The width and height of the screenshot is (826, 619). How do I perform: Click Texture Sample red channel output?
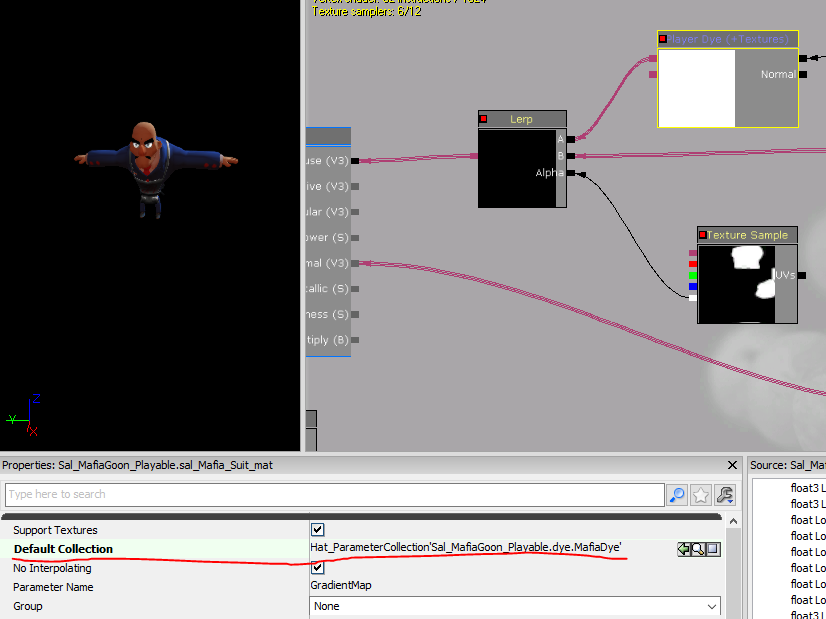point(693,264)
